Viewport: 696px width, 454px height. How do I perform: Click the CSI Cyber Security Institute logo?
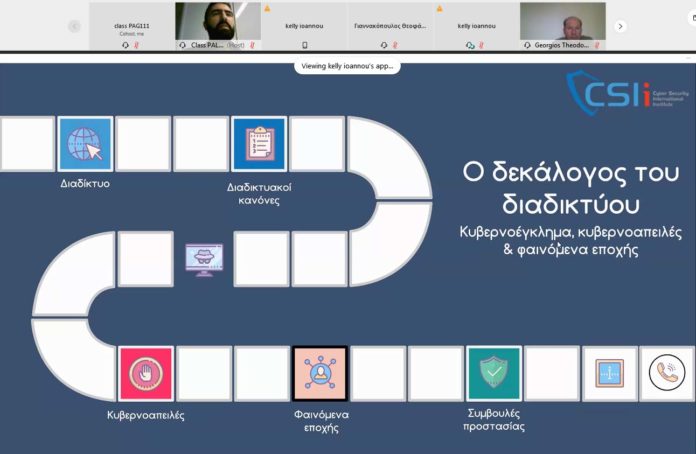pyautogui.click(x=626, y=92)
